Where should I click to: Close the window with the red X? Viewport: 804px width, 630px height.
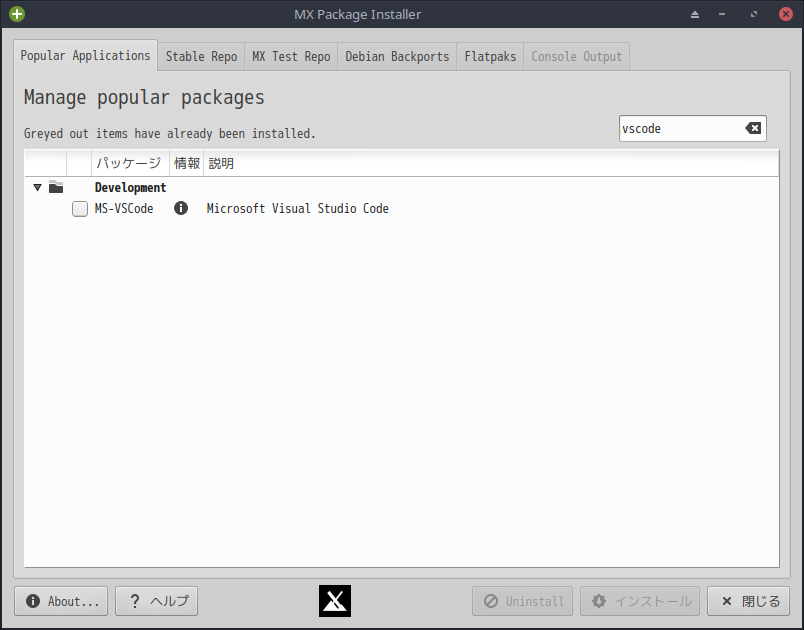click(x=786, y=14)
